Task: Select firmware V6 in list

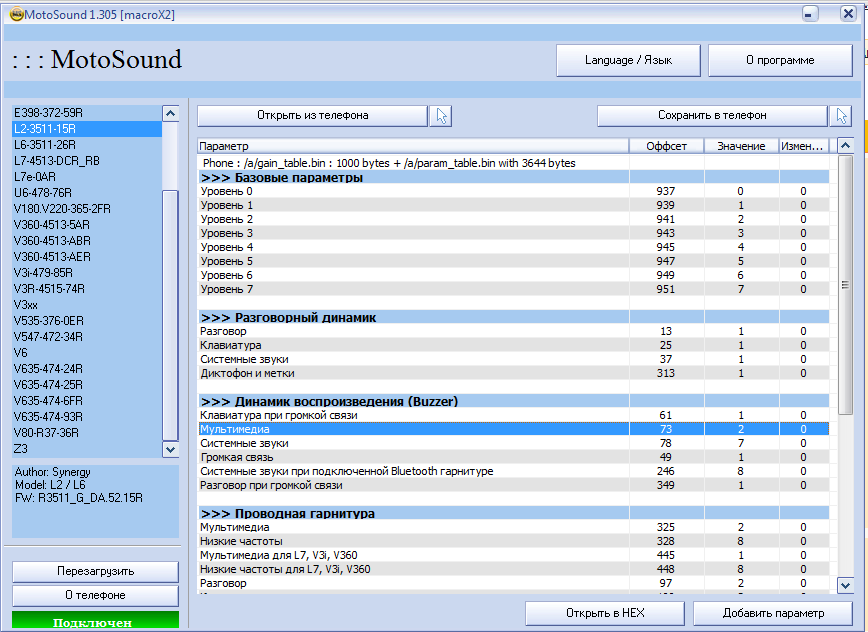Action: [x=87, y=353]
